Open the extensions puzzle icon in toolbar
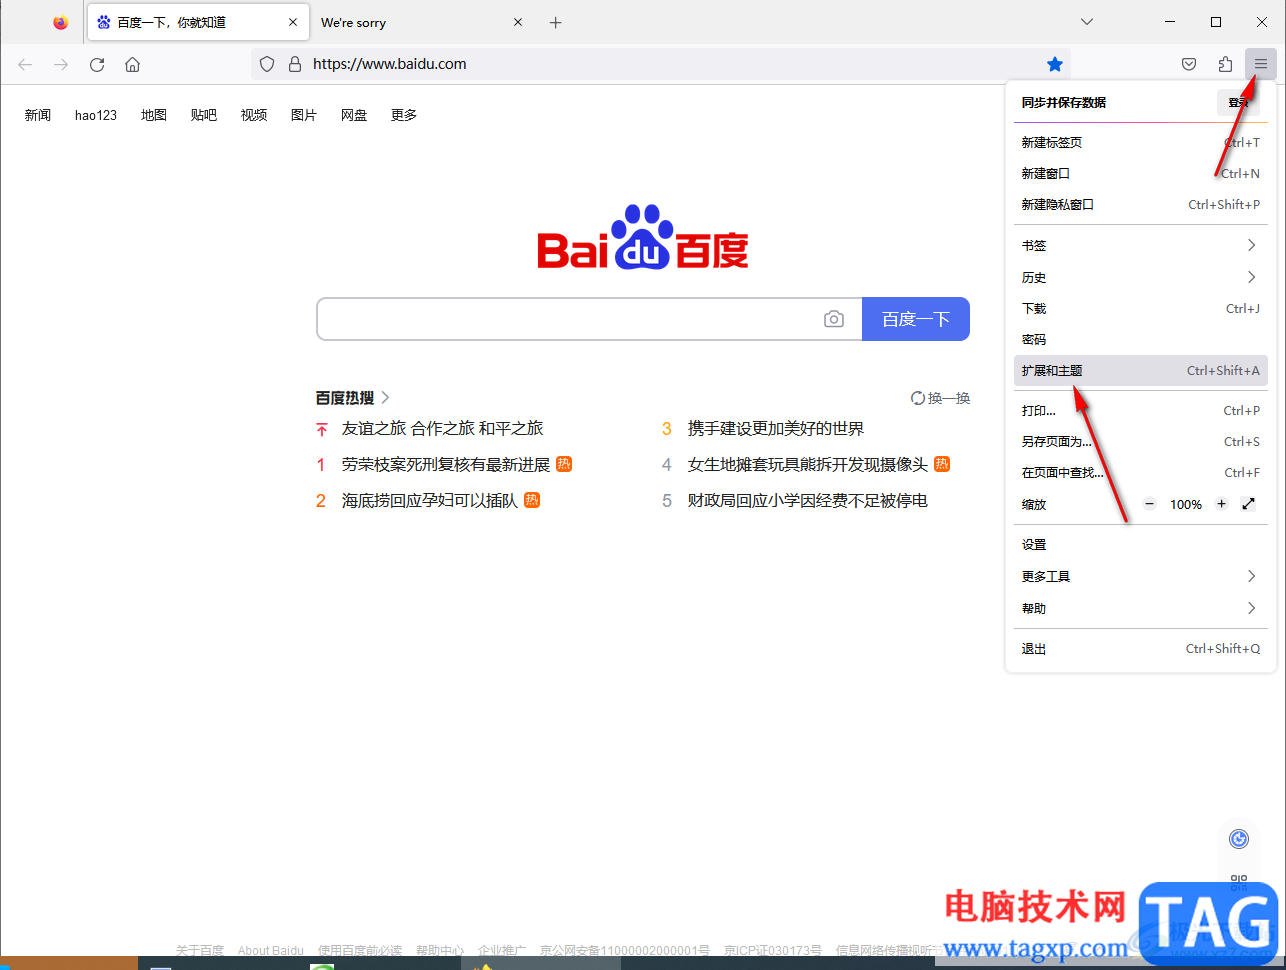The height and width of the screenshot is (970, 1286). point(1225,64)
